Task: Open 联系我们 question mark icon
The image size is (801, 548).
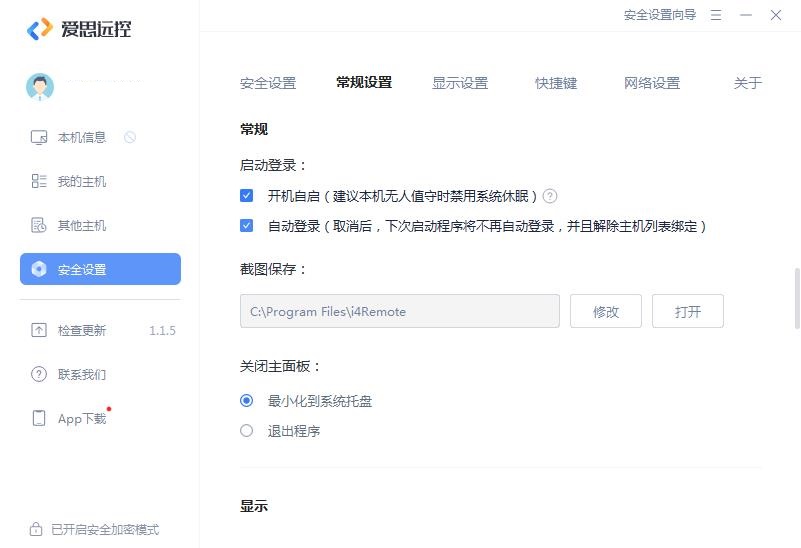Action: [39, 374]
